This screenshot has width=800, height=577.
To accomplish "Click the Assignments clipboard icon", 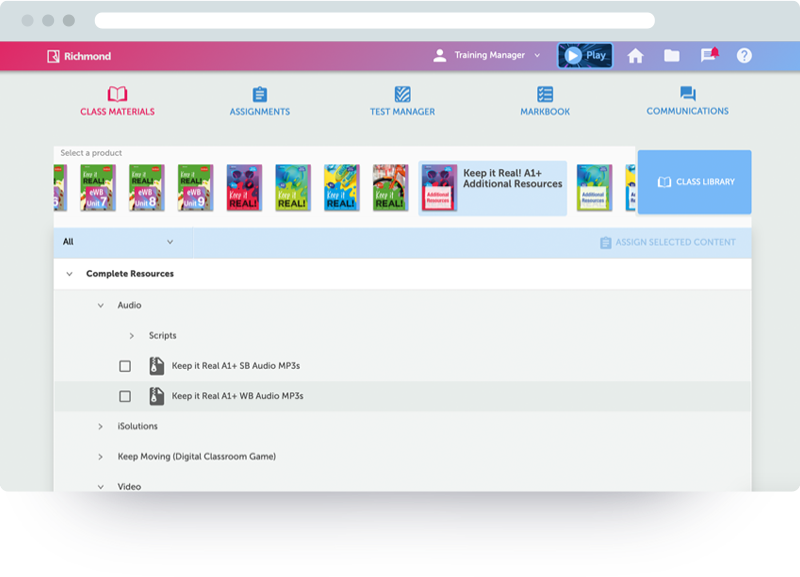I will coord(260,94).
